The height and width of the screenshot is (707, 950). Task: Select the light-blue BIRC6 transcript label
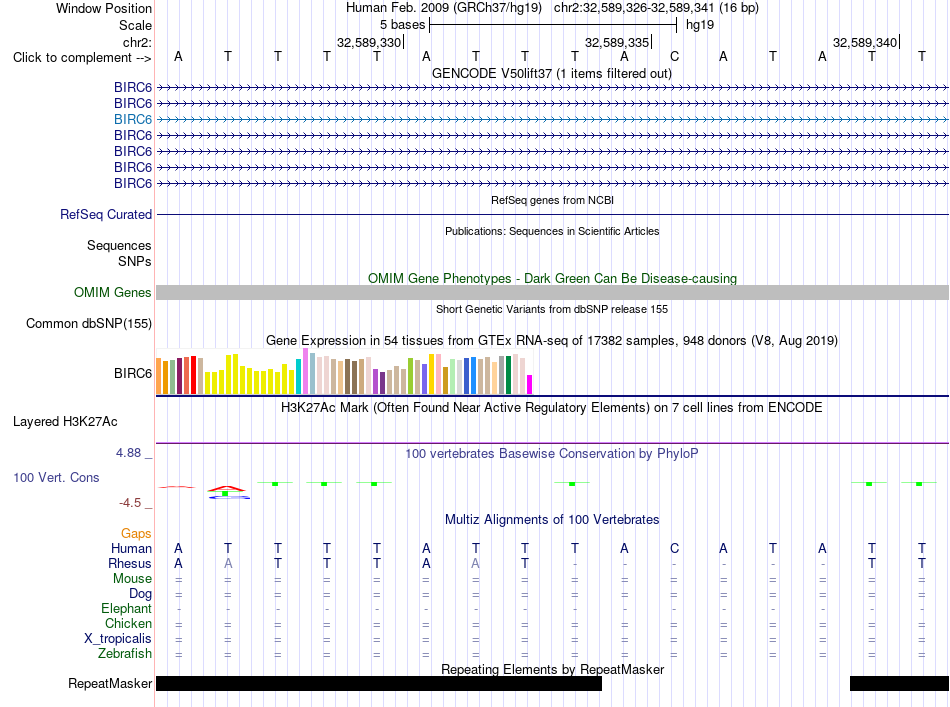point(133,119)
